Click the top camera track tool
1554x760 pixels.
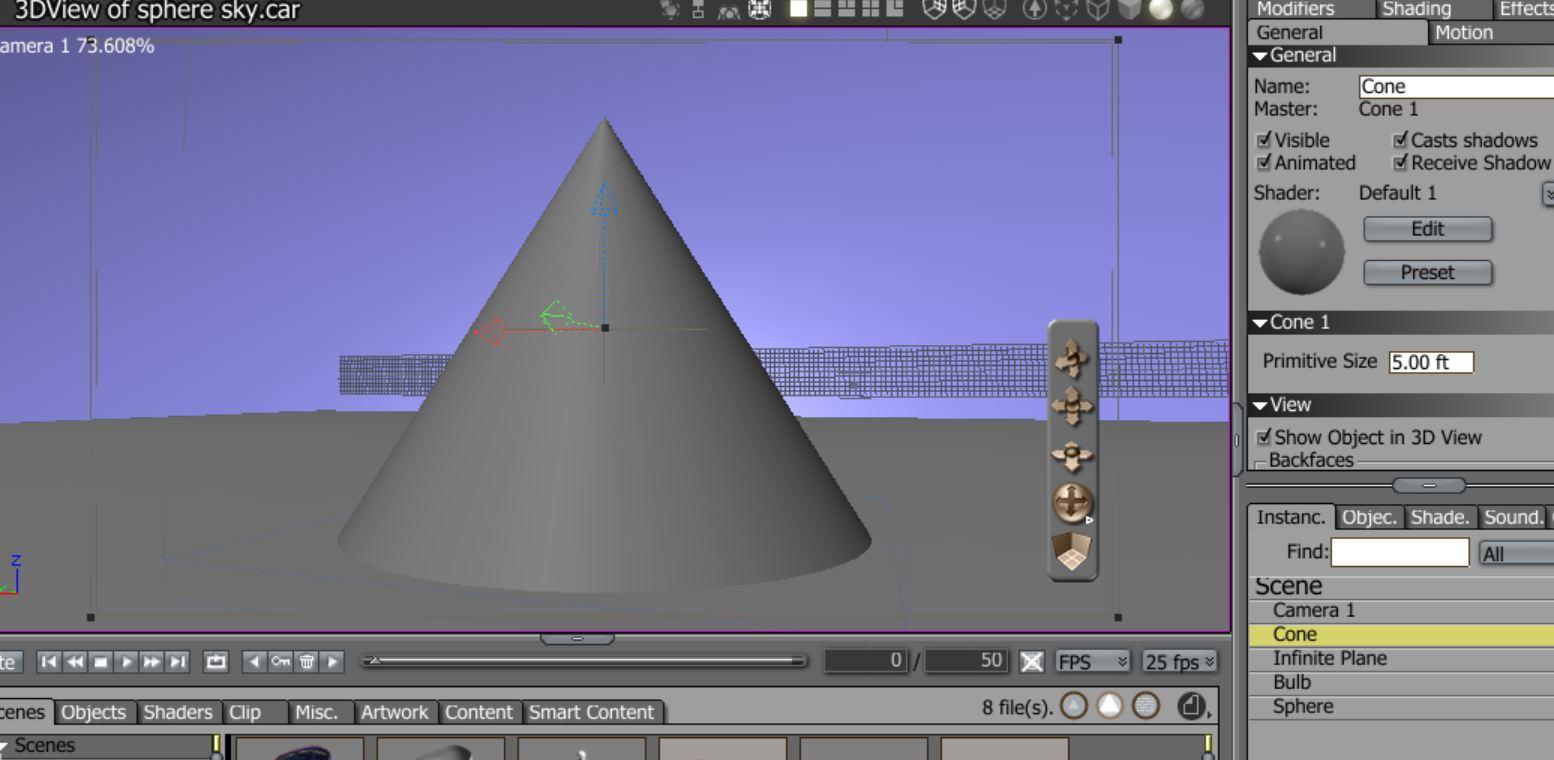click(x=1073, y=359)
